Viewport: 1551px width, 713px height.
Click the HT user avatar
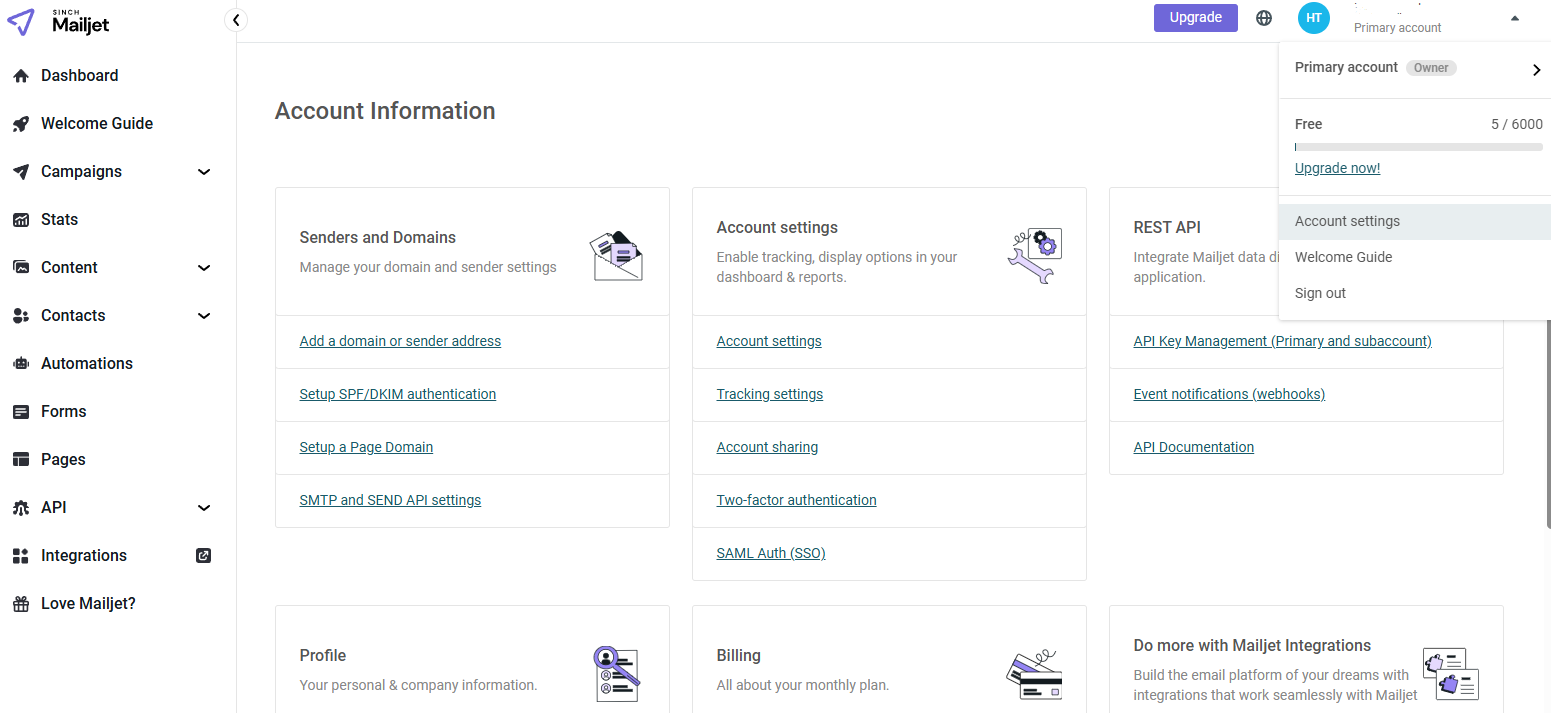(x=1313, y=18)
